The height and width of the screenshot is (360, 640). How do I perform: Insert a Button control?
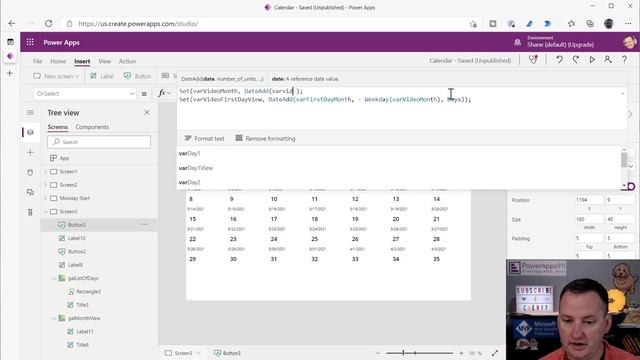[138, 76]
